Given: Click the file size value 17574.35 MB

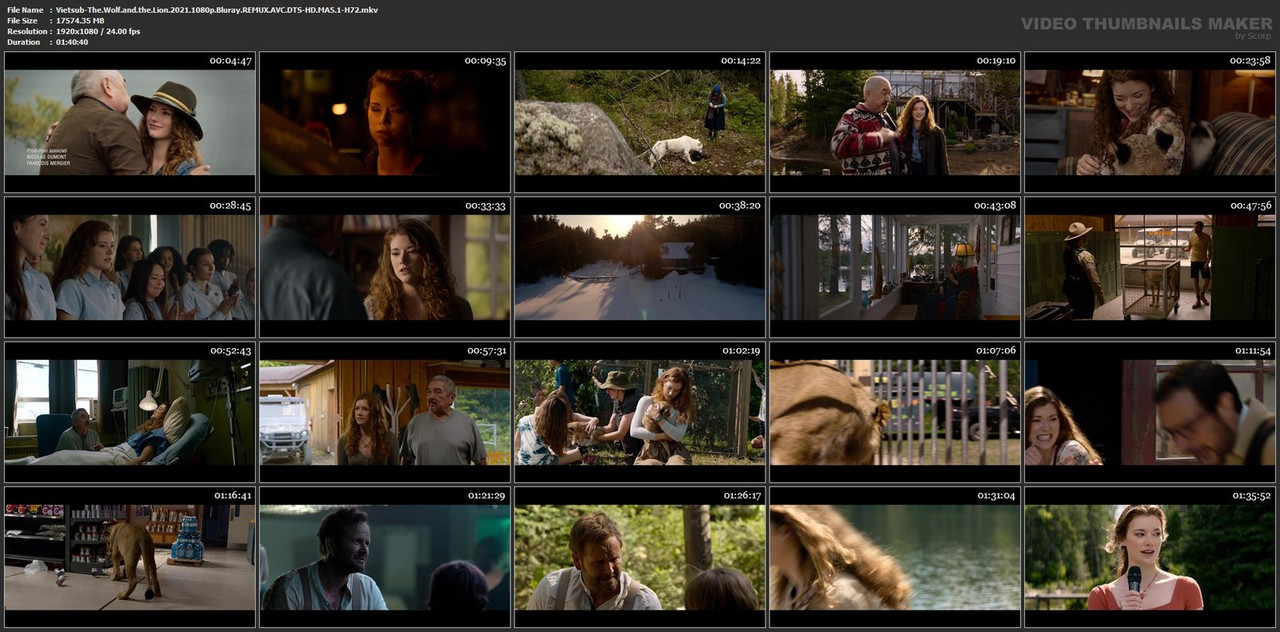Looking at the screenshot, I should (x=80, y=21).
